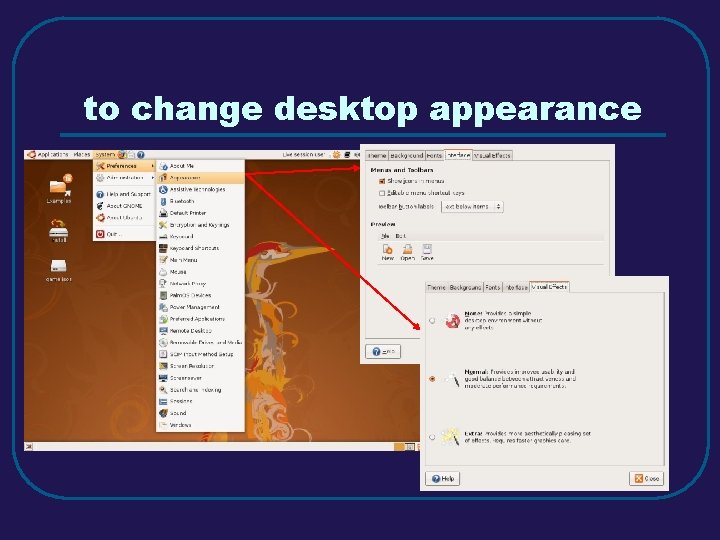Click the Sound icon in Preferences menu

tap(163, 413)
